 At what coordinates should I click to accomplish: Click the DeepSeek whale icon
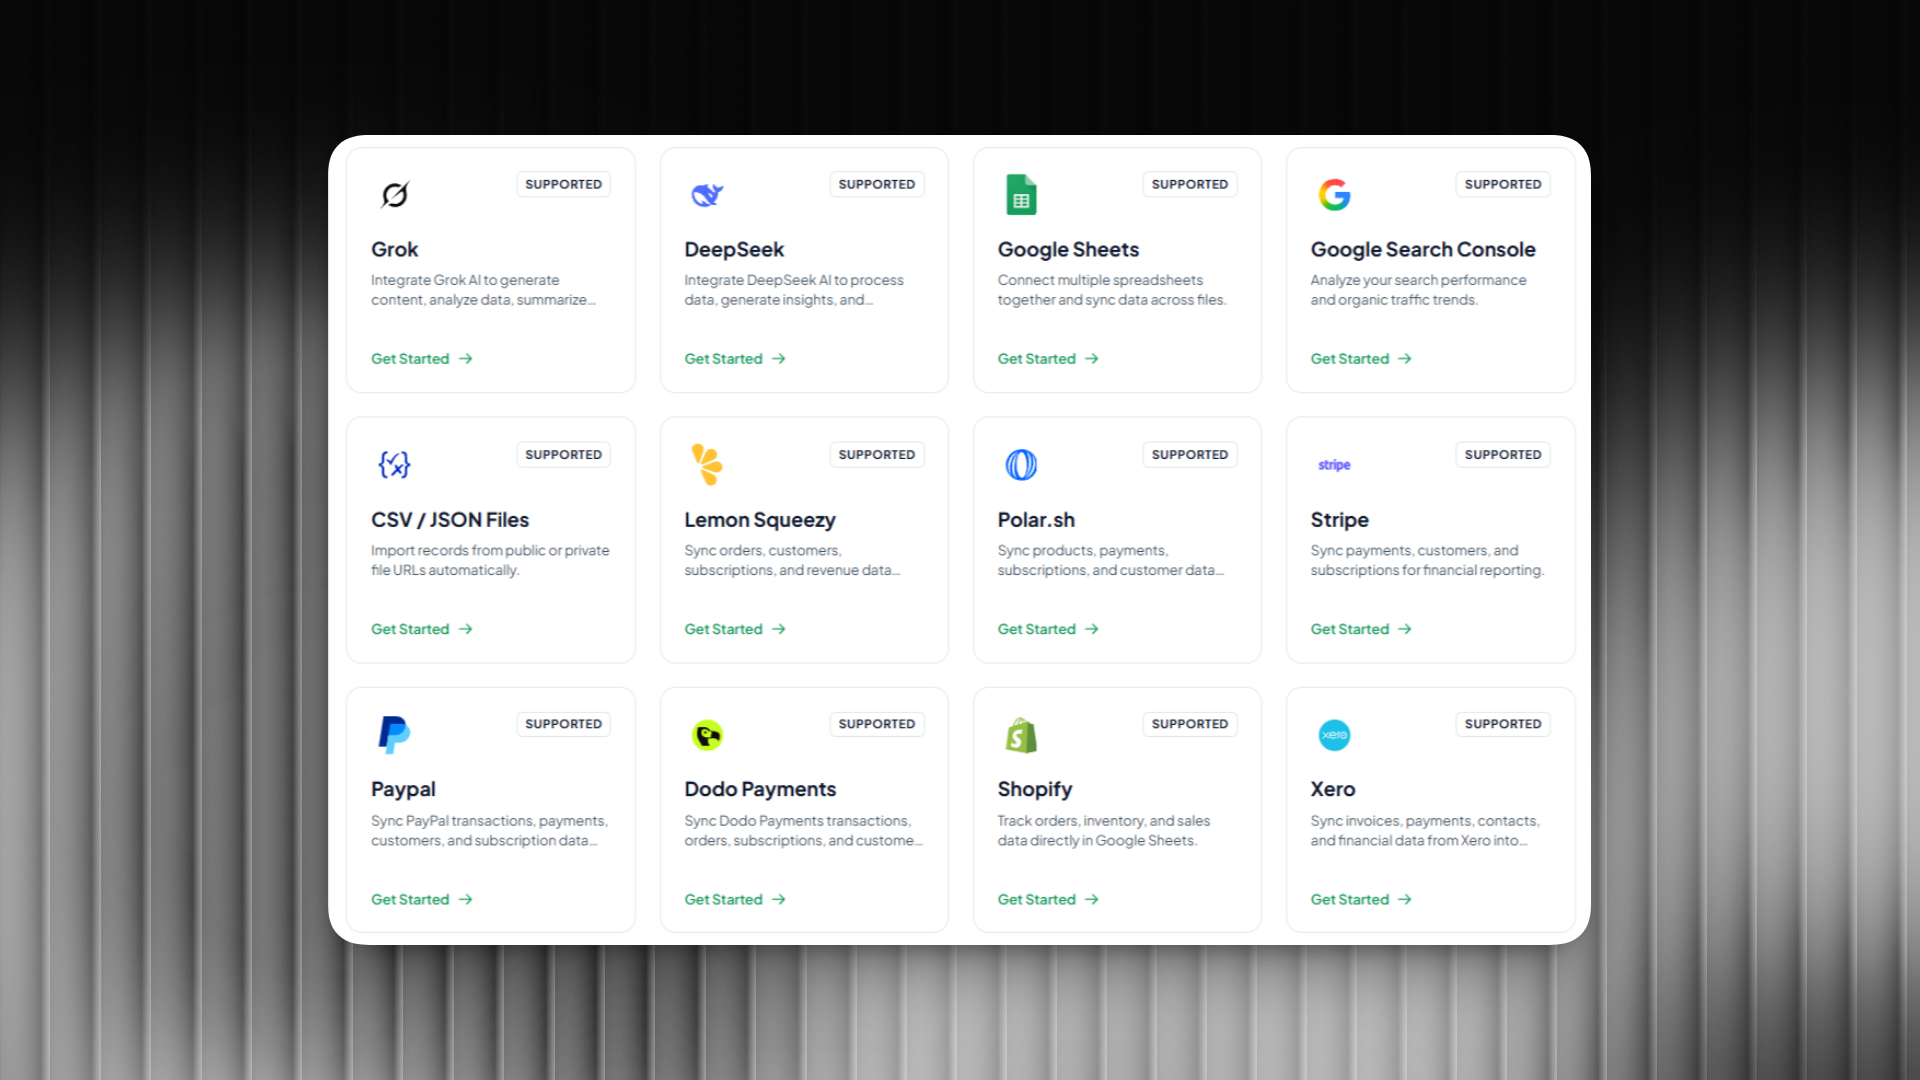coord(707,194)
